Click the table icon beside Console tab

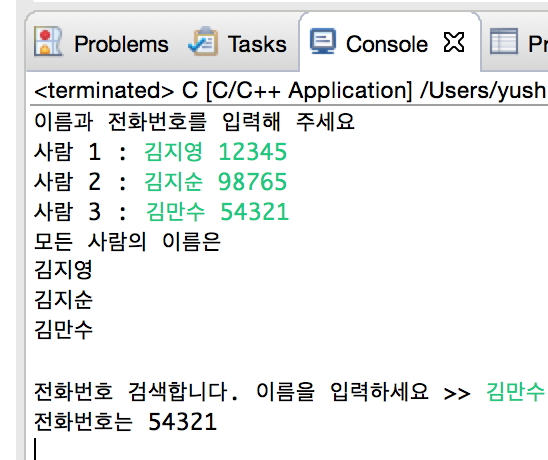[x=504, y=42]
